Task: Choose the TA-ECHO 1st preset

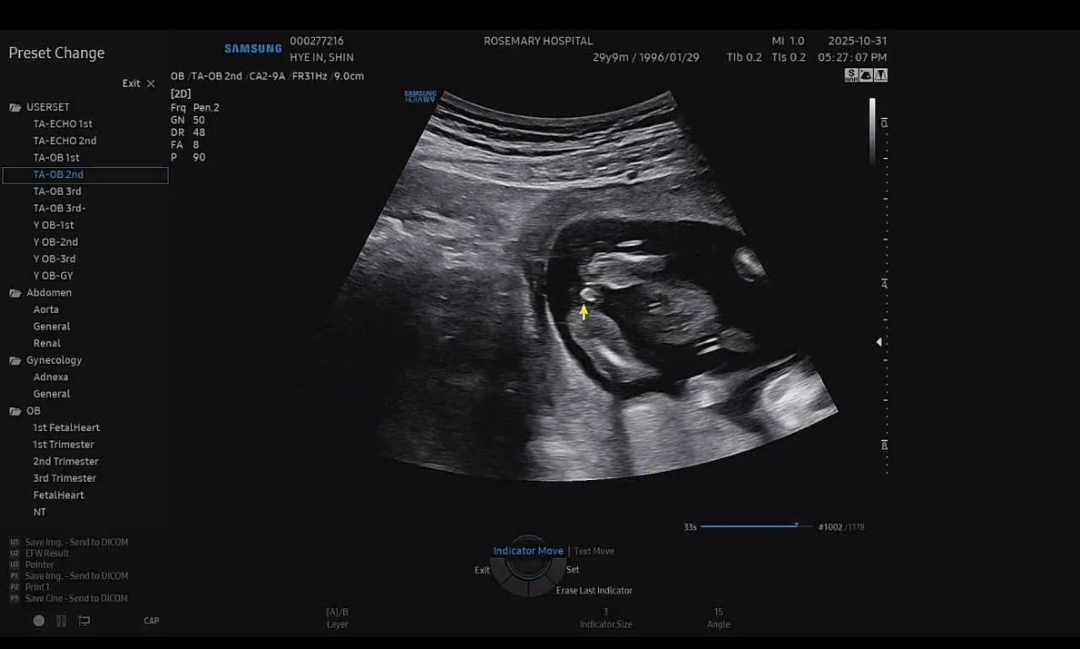Action: tap(62, 124)
